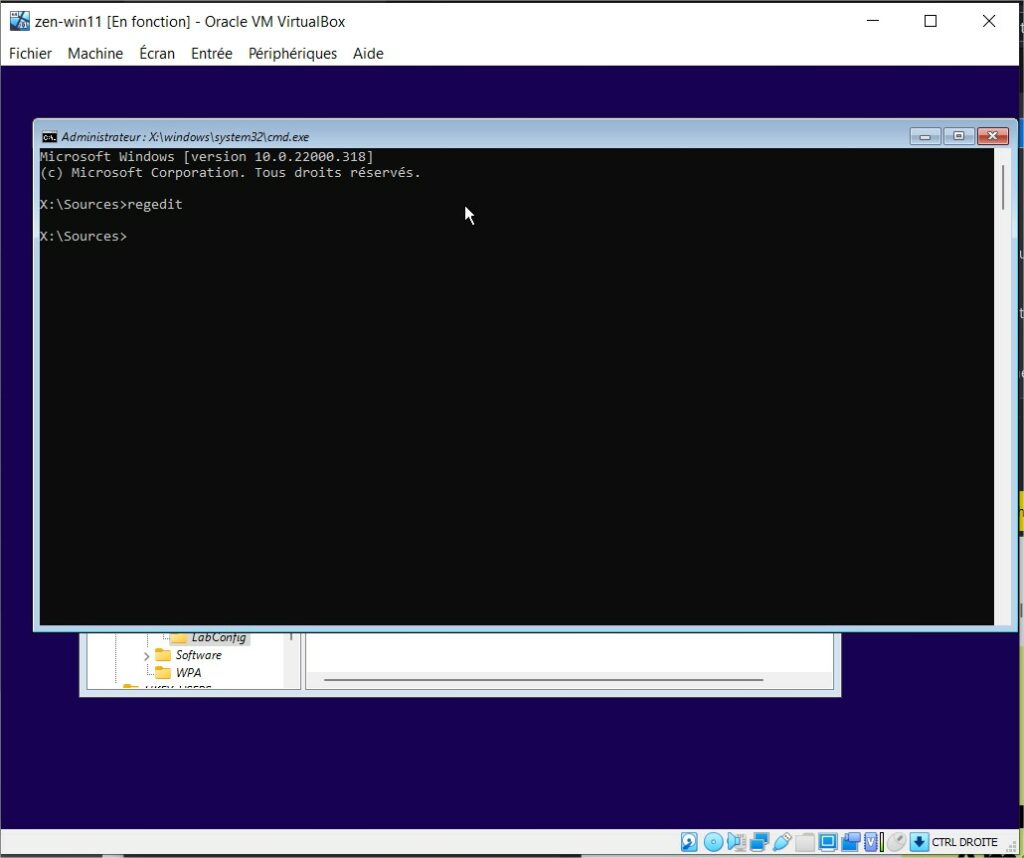Maximize the cmd.exe window
The image size is (1024, 858).
[x=959, y=136]
